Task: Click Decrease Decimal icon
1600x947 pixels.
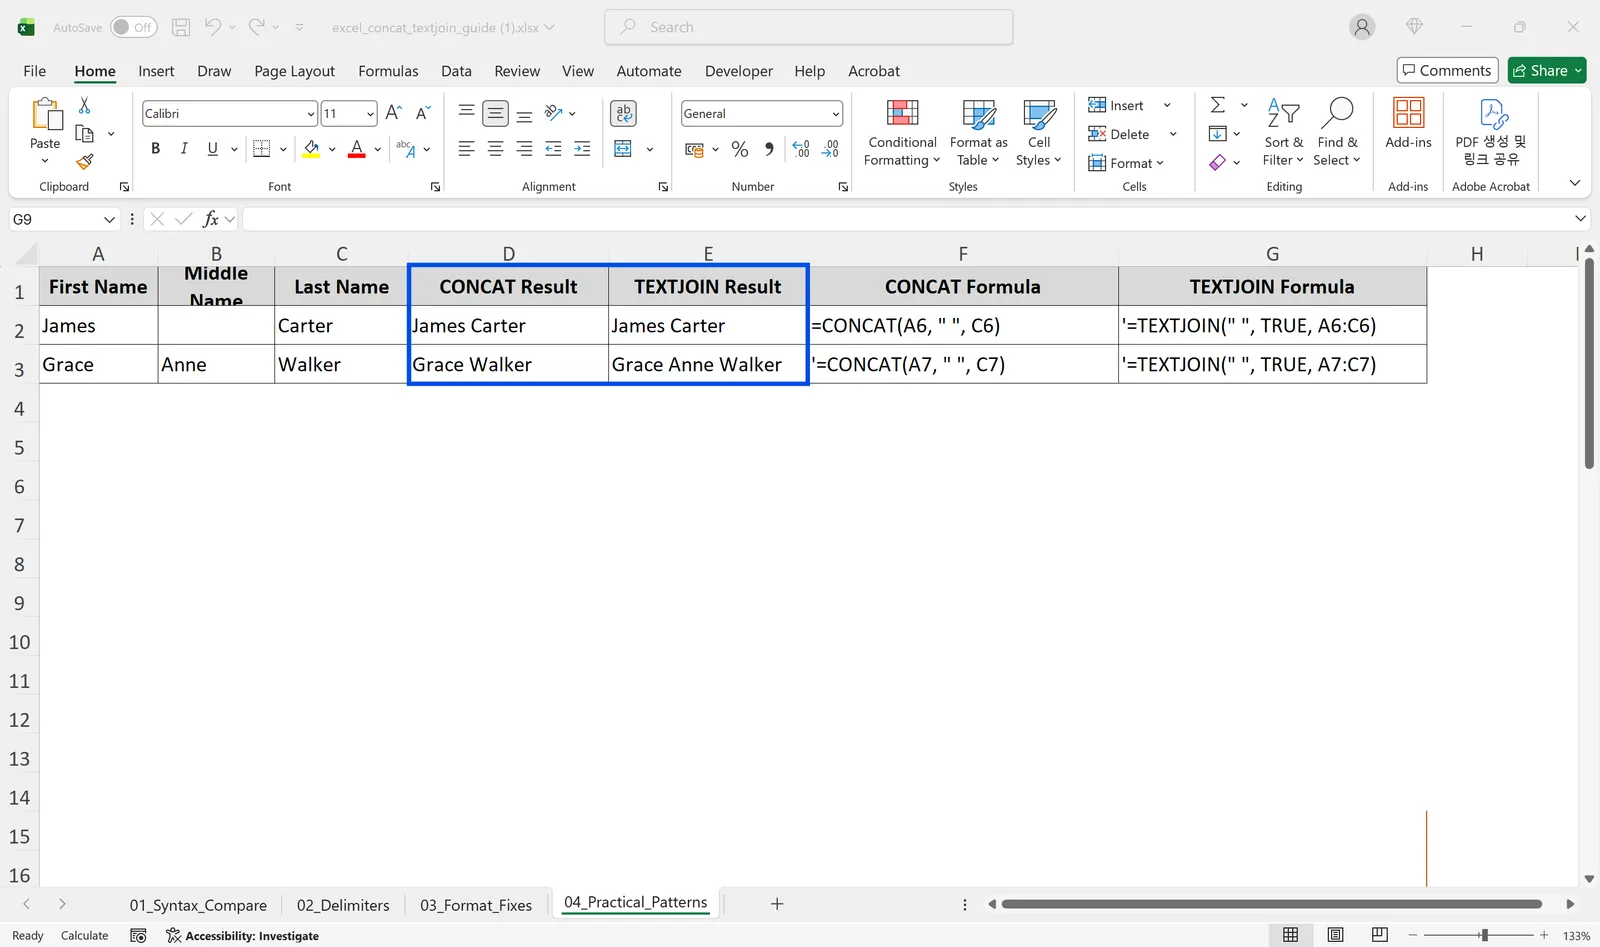Action: [830, 149]
